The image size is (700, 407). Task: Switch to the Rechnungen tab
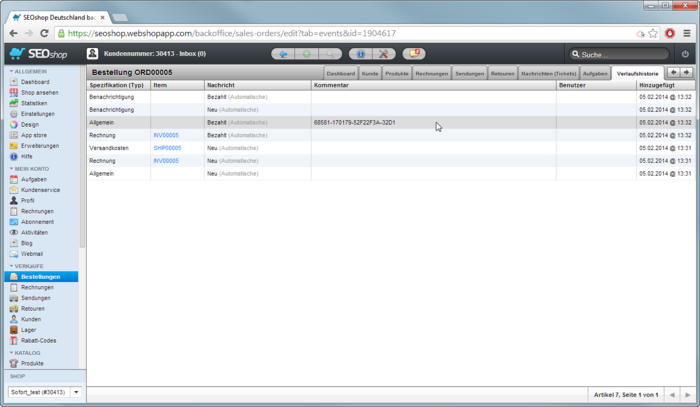click(432, 73)
